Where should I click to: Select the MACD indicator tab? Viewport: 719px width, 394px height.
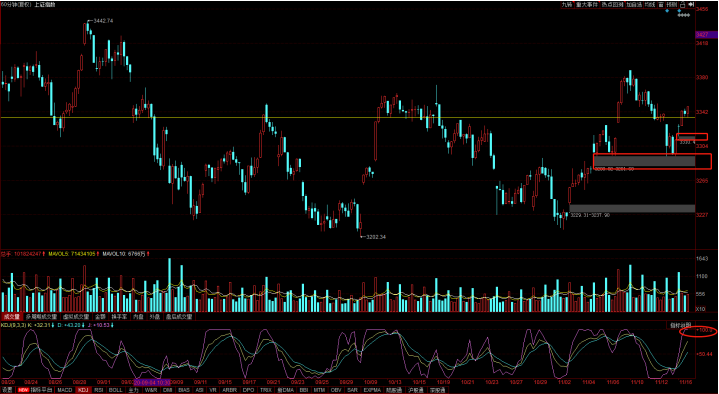[65, 390]
